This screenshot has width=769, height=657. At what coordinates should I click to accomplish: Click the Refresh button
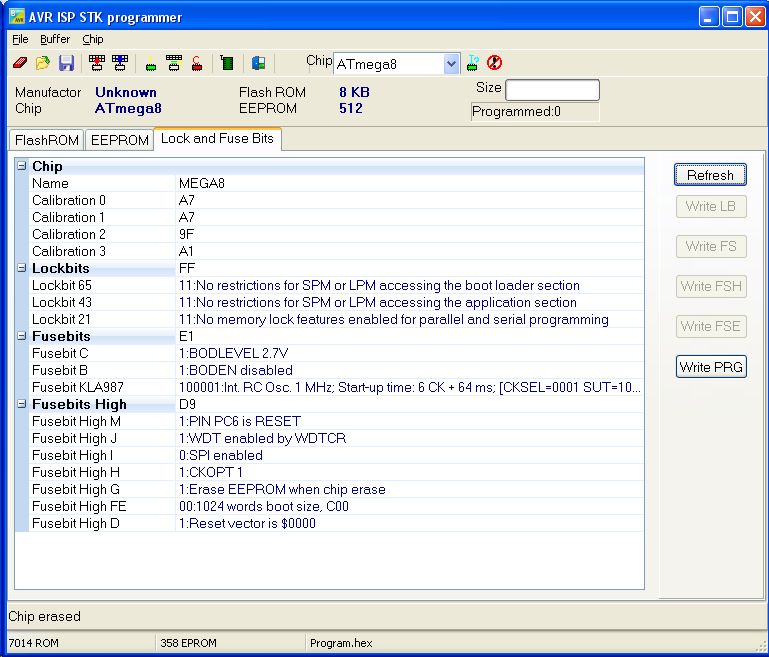[710, 175]
